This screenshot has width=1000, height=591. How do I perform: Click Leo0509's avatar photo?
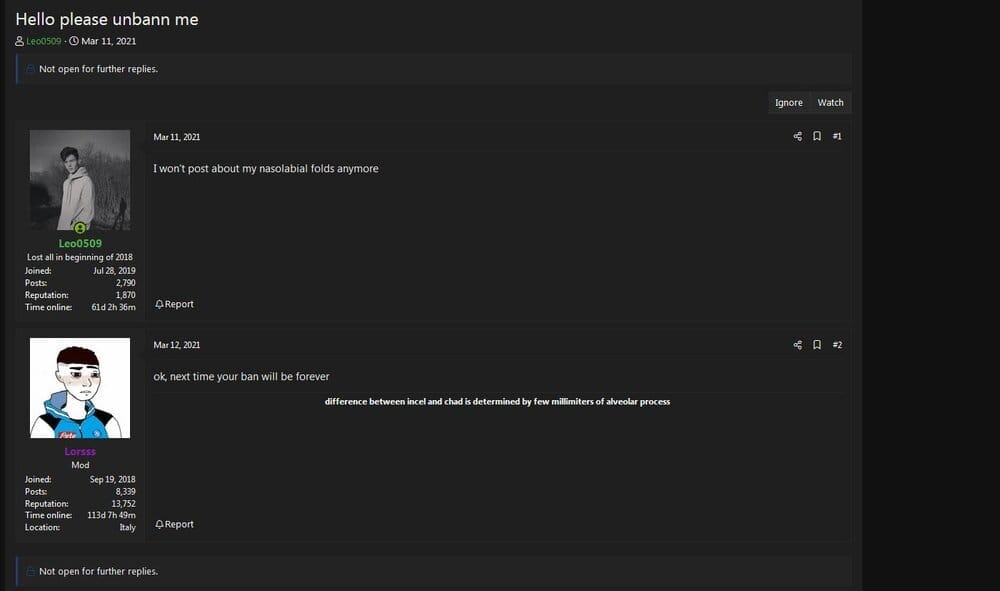[x=80, y=179]
